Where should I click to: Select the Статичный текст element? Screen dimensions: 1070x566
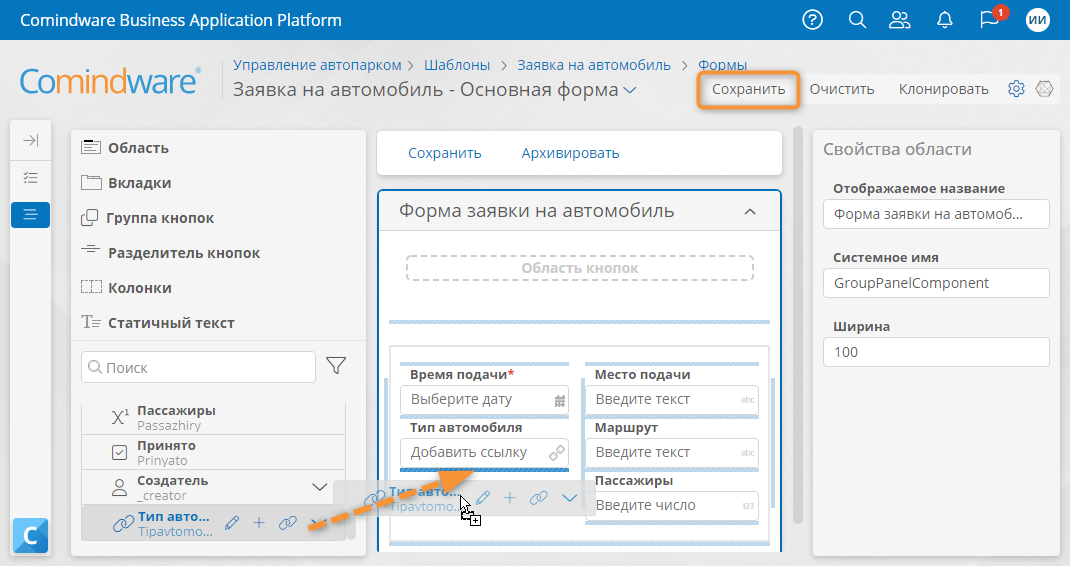coord(158,322)
